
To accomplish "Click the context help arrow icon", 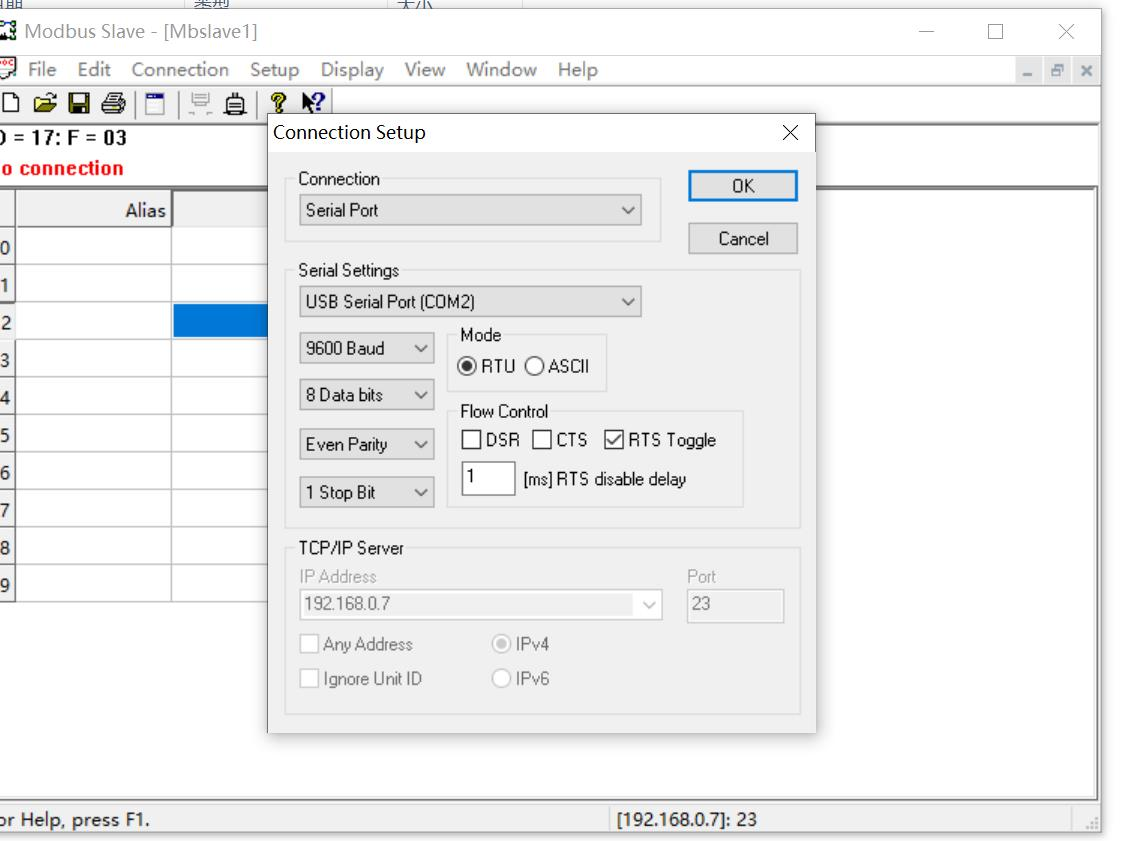I will pyautogui.click(x=313, y=103).
